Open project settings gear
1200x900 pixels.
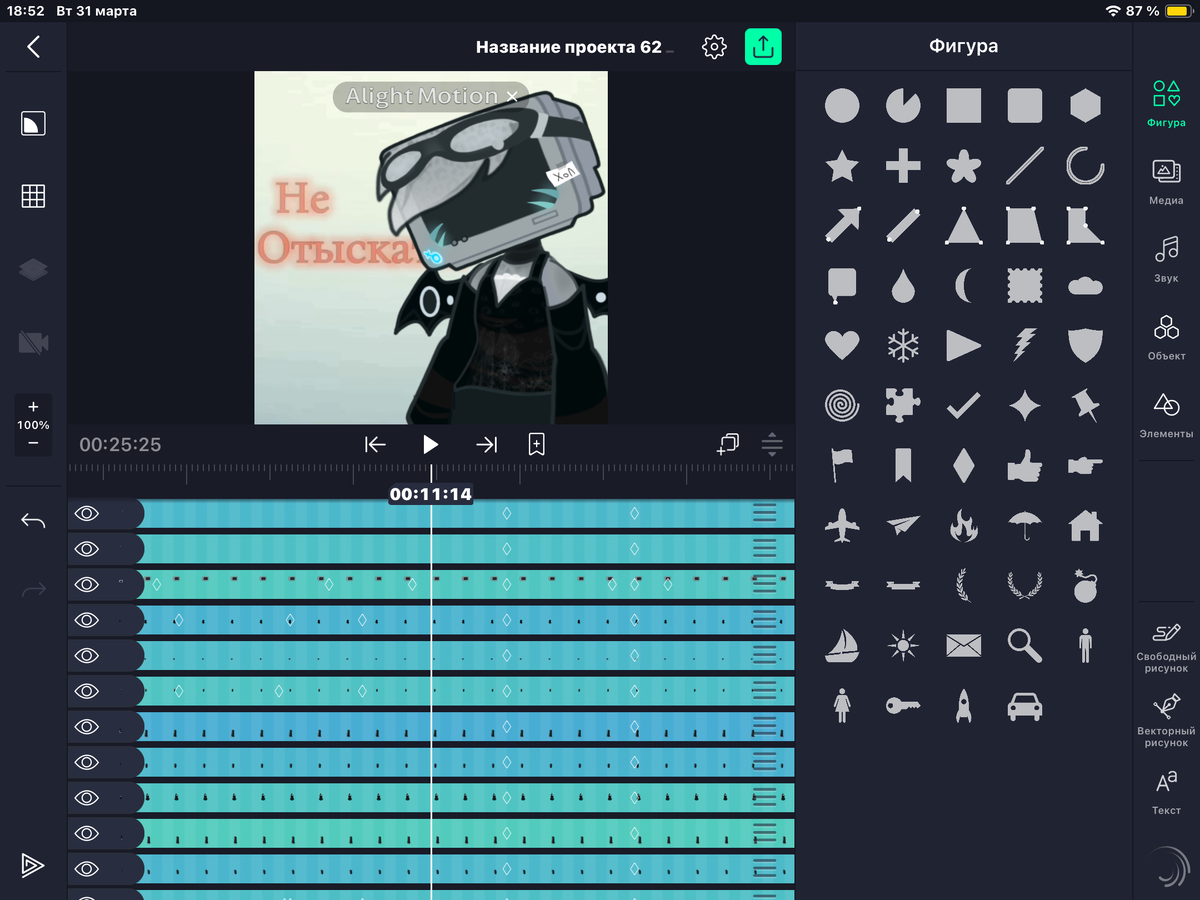pos(714,47)
